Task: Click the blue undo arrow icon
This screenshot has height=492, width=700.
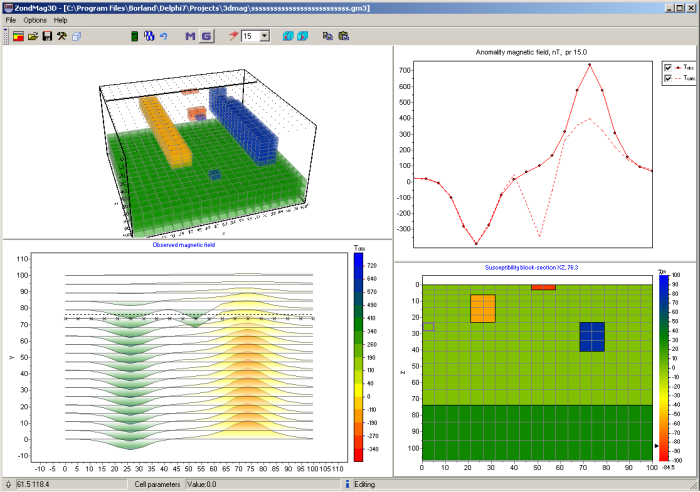Action: point(163,36)
